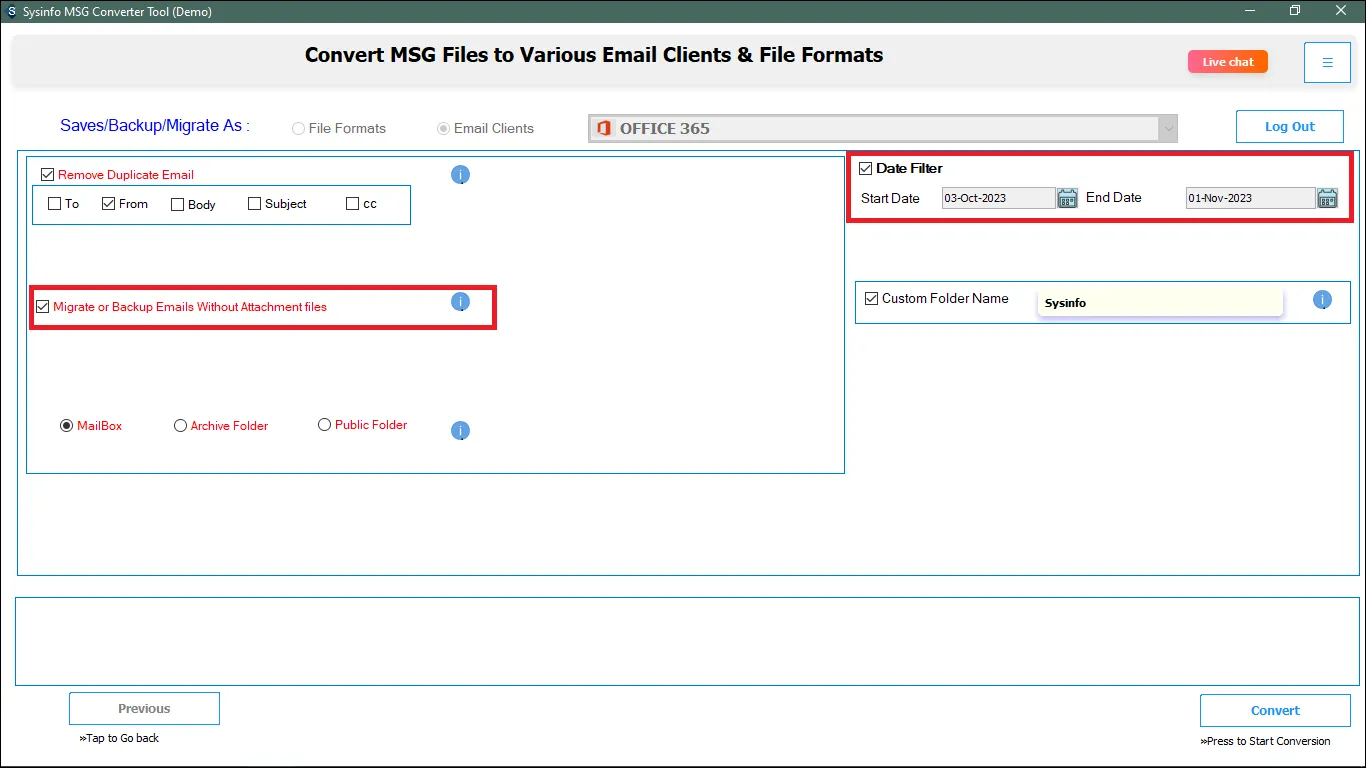Viewport: 1366px width, 768px height.
Task: Click the Convert MSG Files heading
Action: 594,55
